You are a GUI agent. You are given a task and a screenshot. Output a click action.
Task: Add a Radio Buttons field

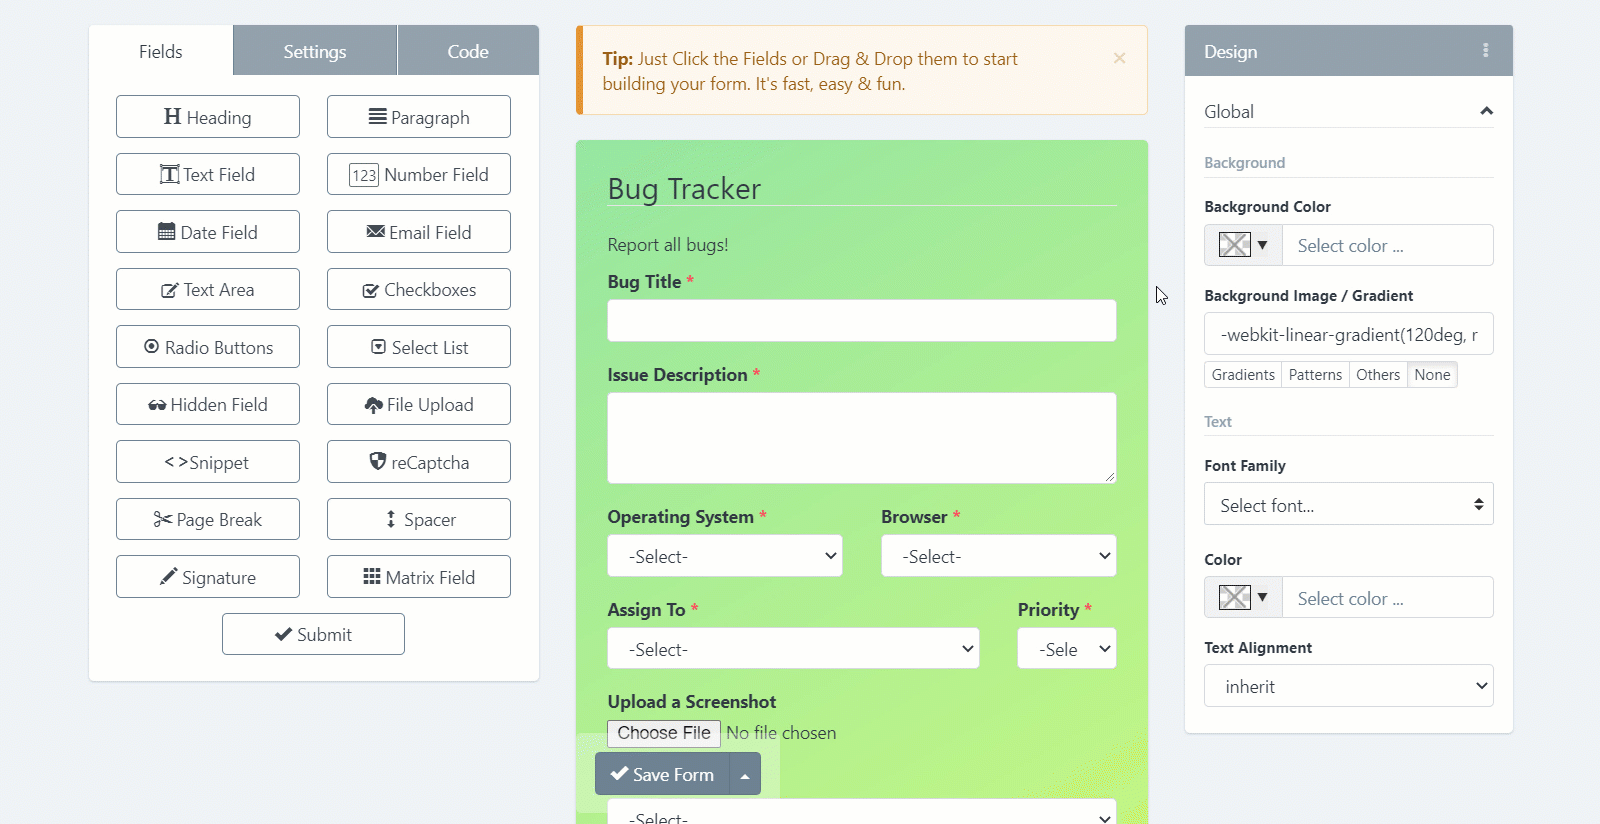coord(208,347)
